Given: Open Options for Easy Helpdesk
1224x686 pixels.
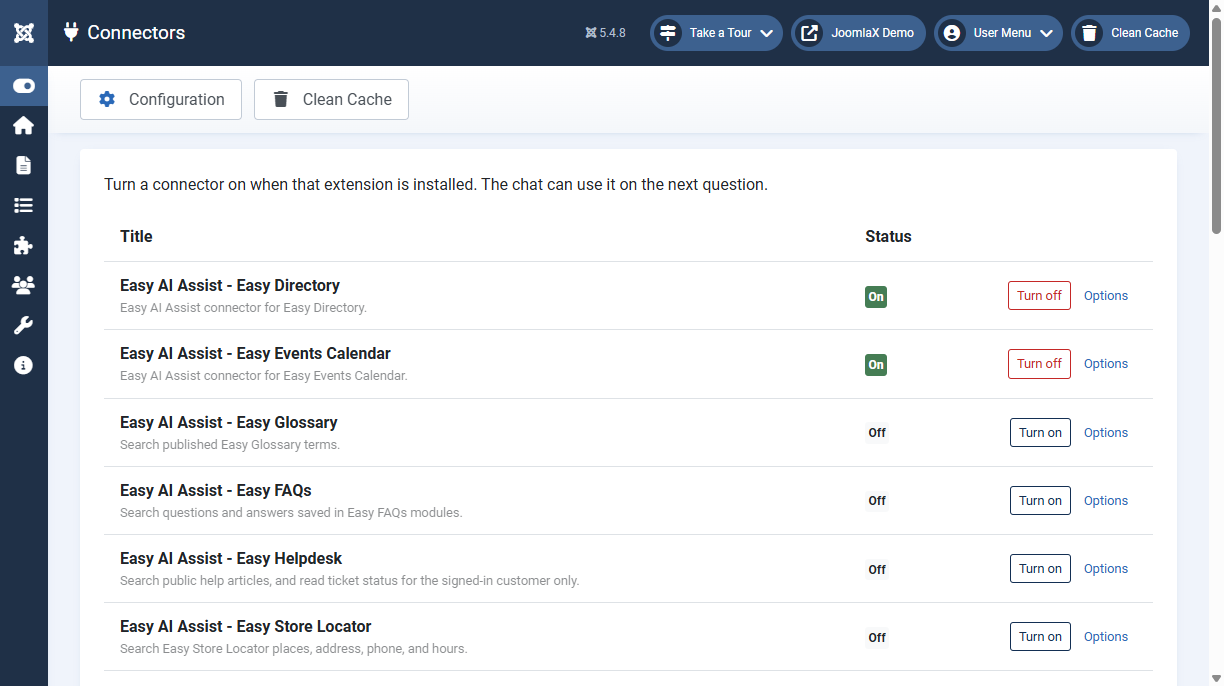Looking at the screenshot, I should pos(1106,569).
